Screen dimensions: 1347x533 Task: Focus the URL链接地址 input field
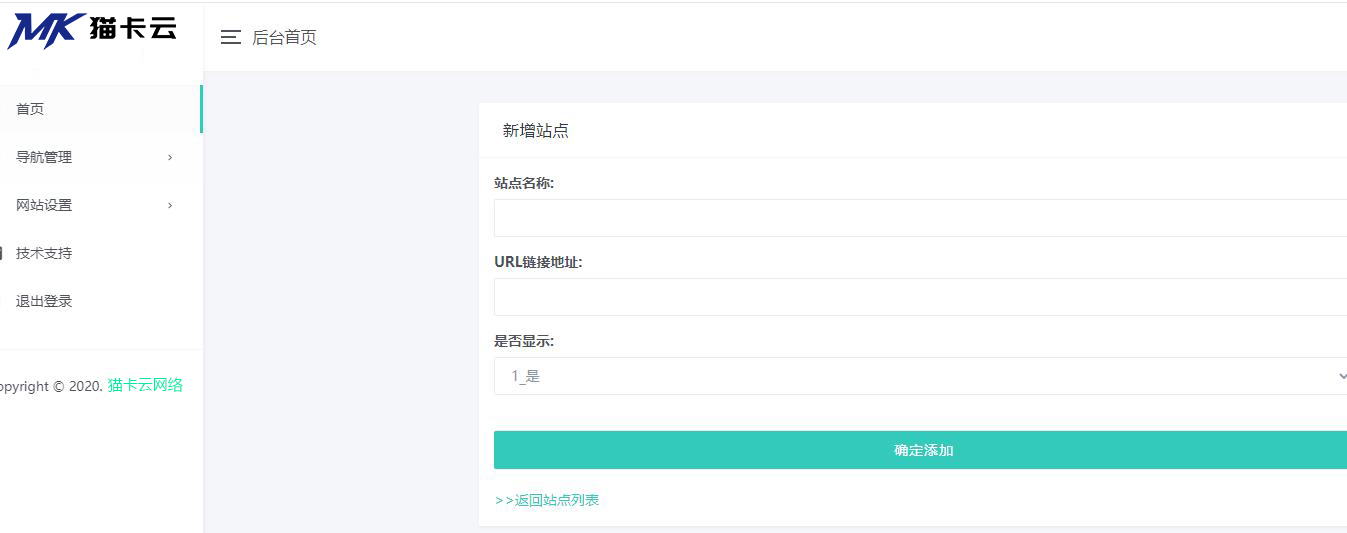[920, 297]
